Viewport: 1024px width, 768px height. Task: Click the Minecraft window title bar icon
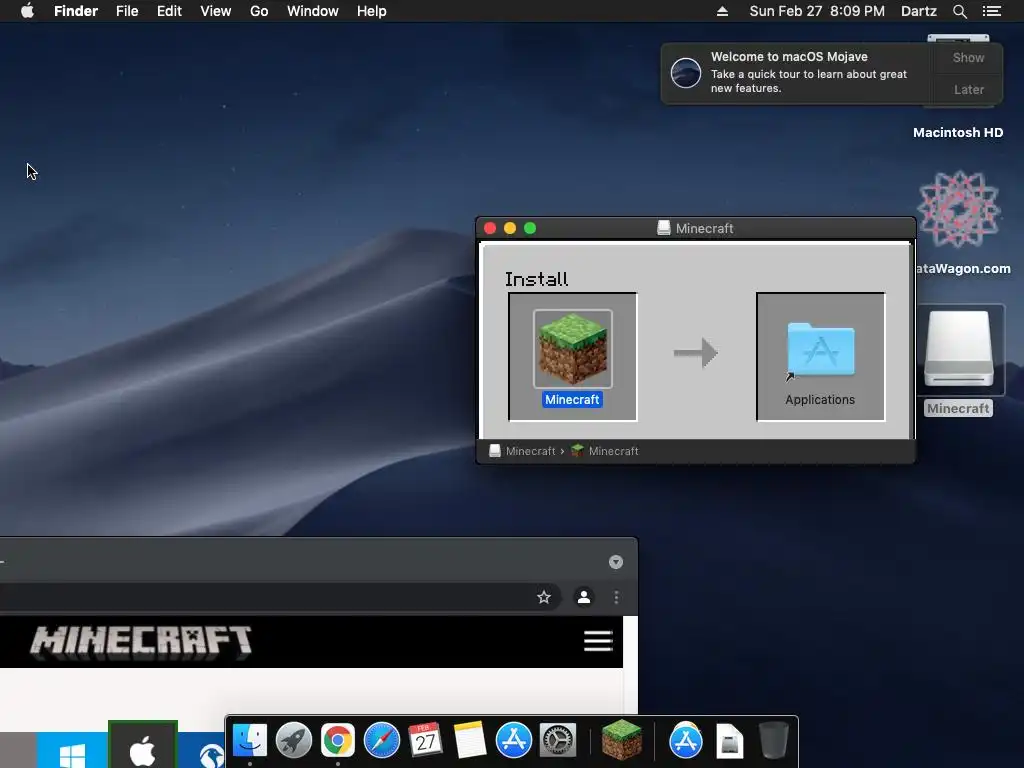click(664, 228)
